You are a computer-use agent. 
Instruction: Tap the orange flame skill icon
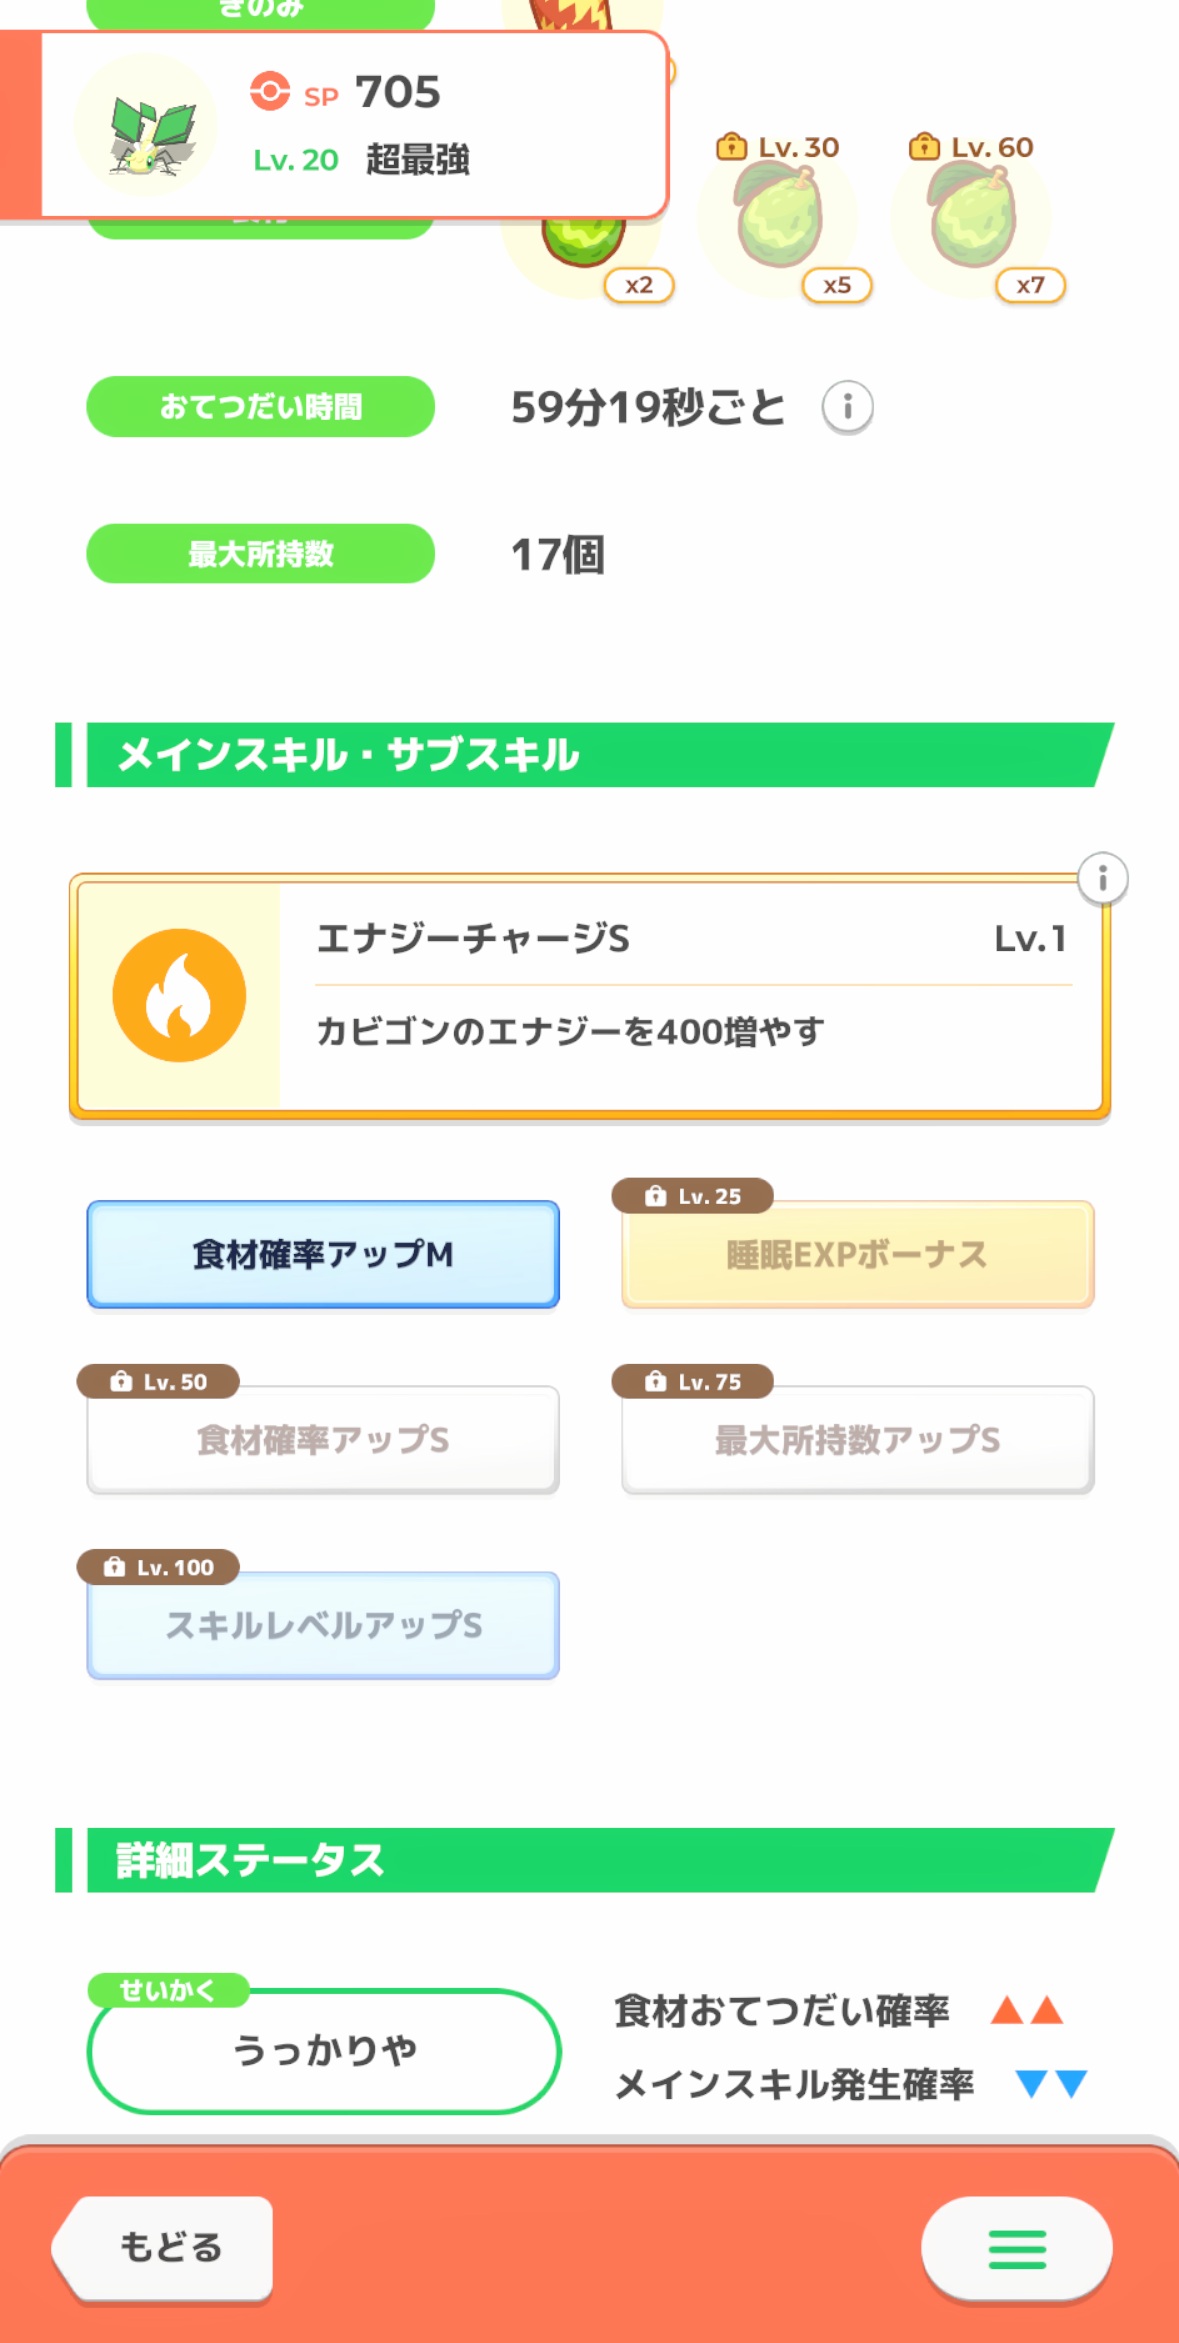click(179, 995)
